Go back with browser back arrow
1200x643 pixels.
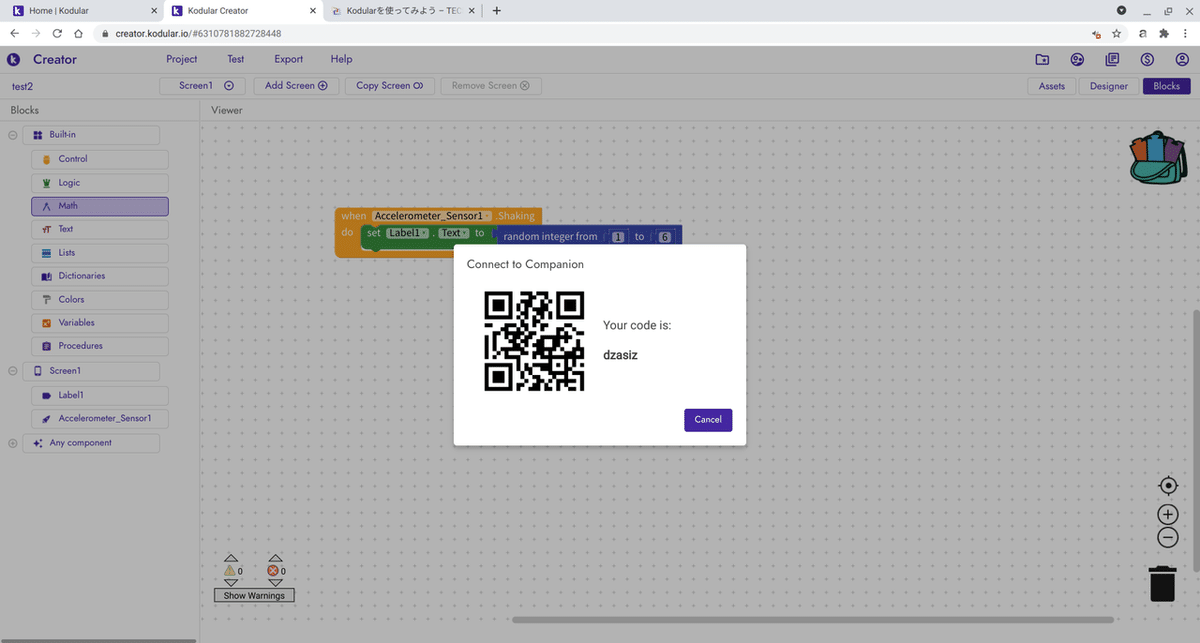pos(14,33)
